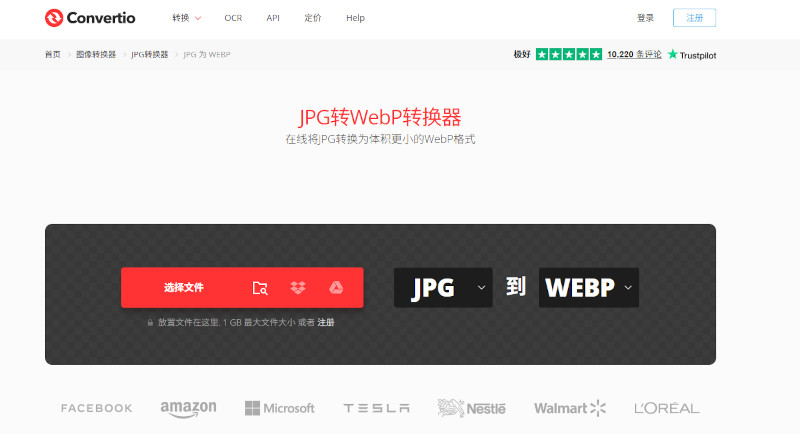The width and height of the screenshot is (800, 434).
Task: Click the 极好 rating label
Action: [522, 54]
